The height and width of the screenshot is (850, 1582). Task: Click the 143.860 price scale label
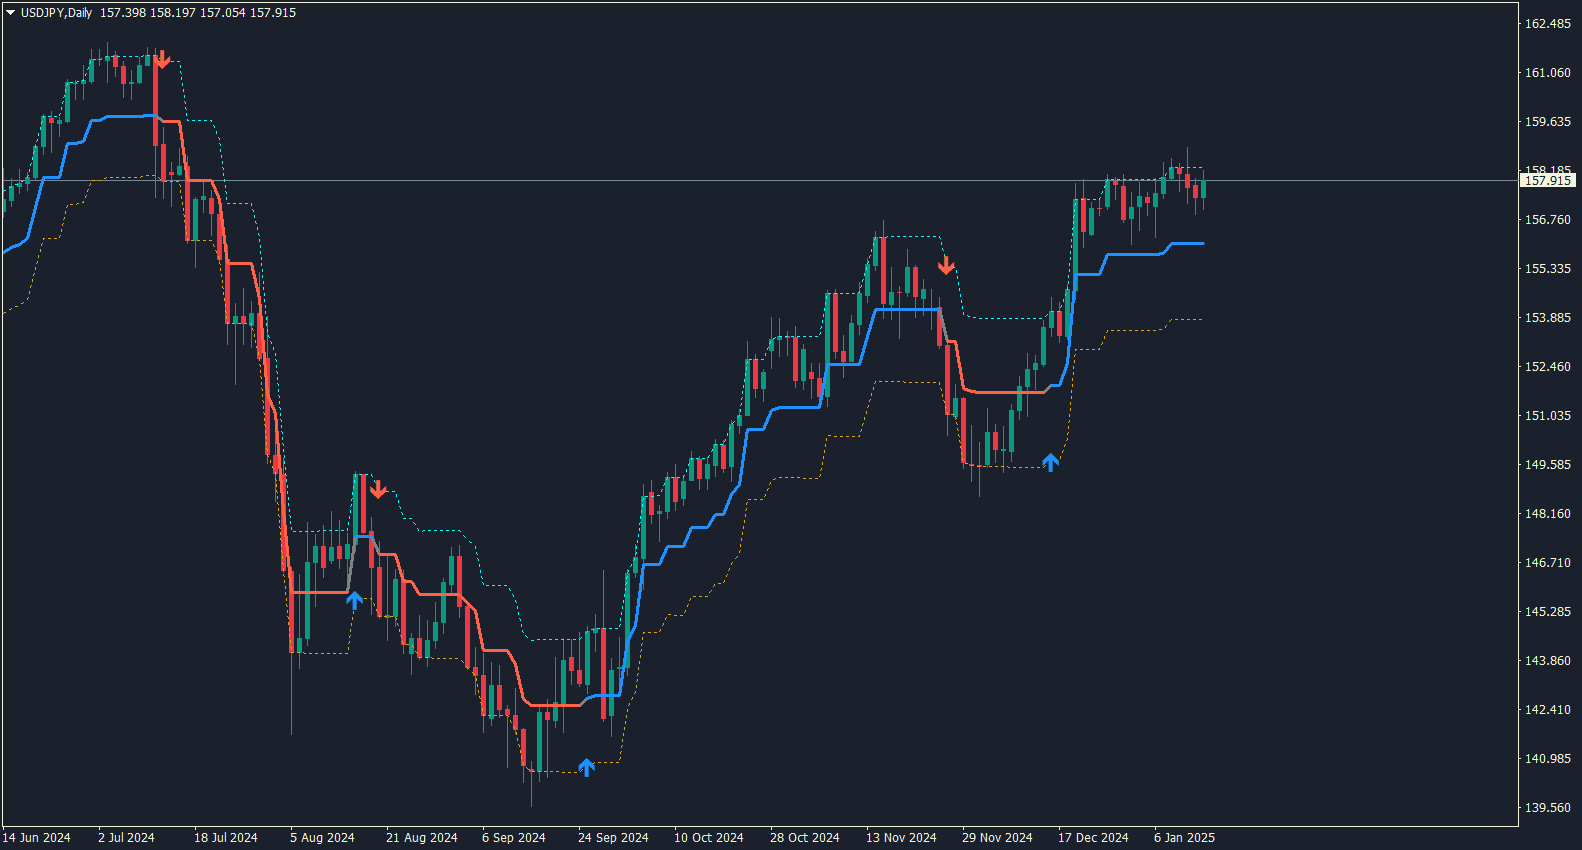point(1547,661)
